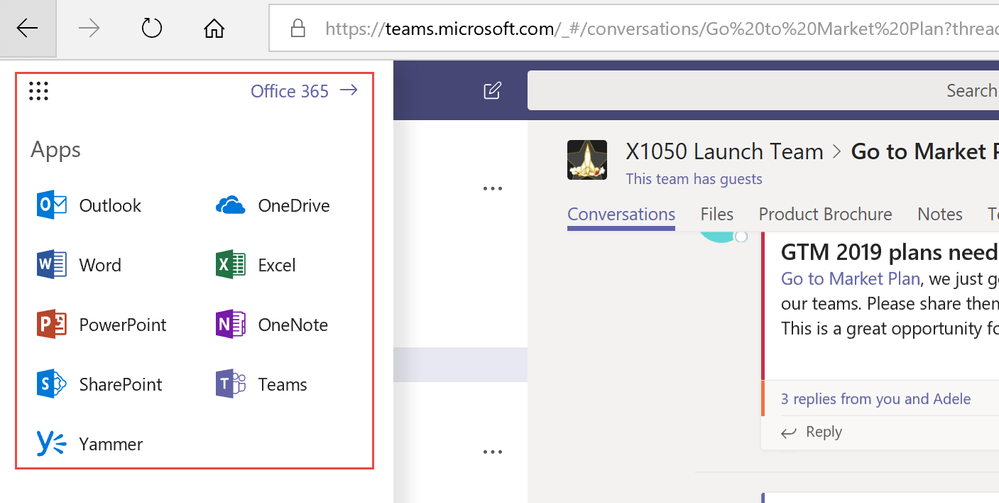Start a new chat with the compose icon
The height and width of the screenshot is (503, 999).
[492, 91]
